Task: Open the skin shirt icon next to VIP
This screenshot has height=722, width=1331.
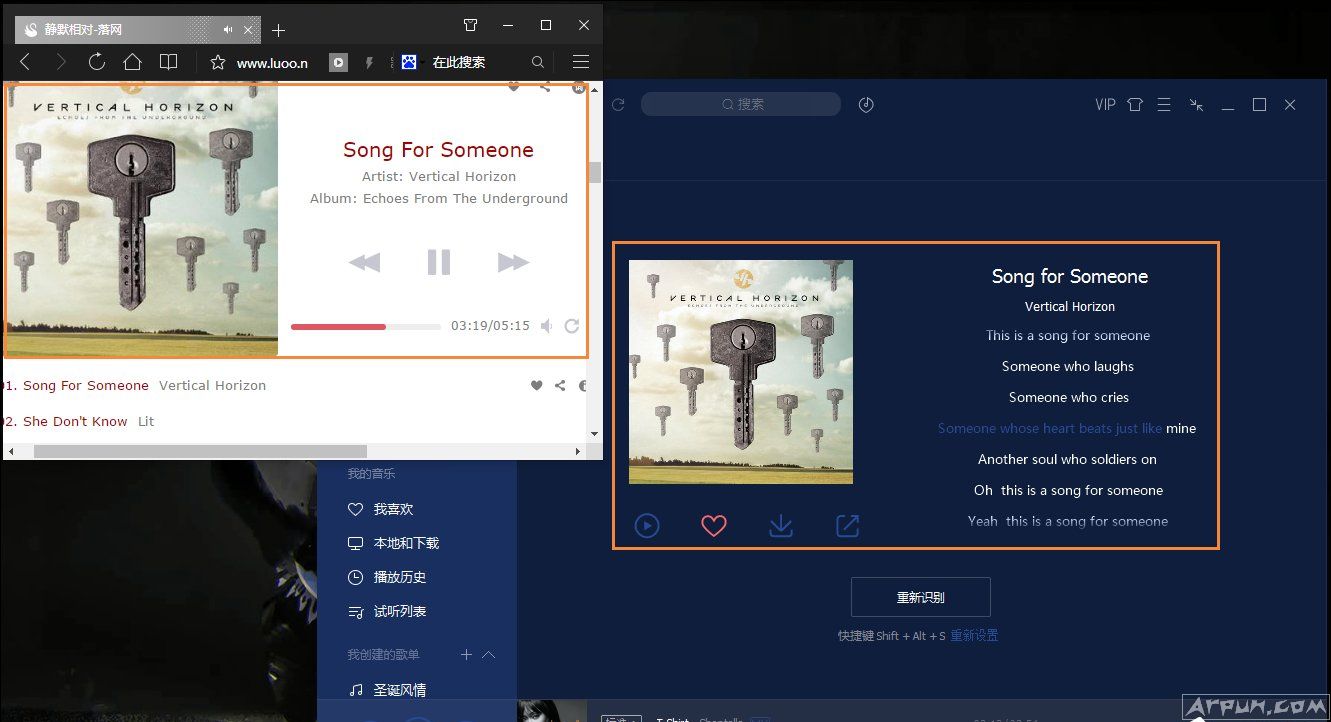Action: [1134, 104]
